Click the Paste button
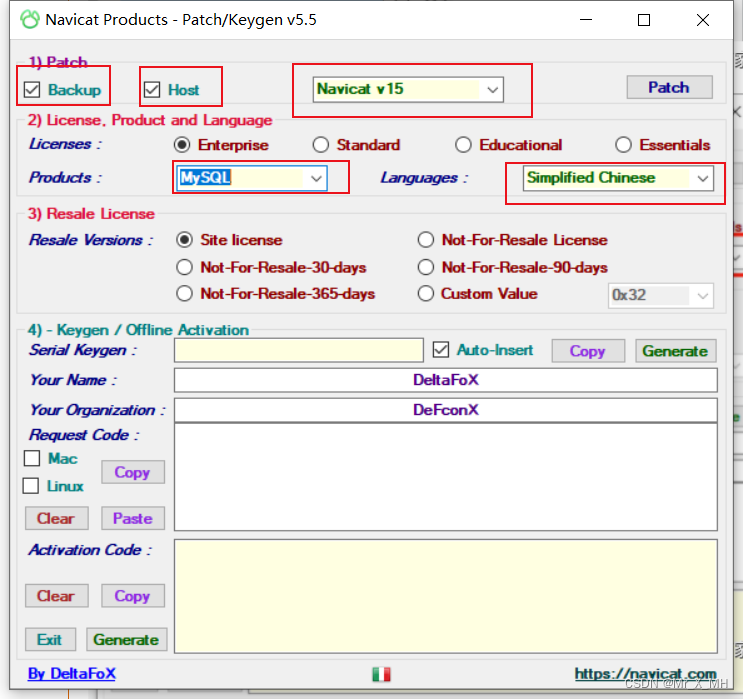Viewport: 743px width, 699px height. (133, 518)
